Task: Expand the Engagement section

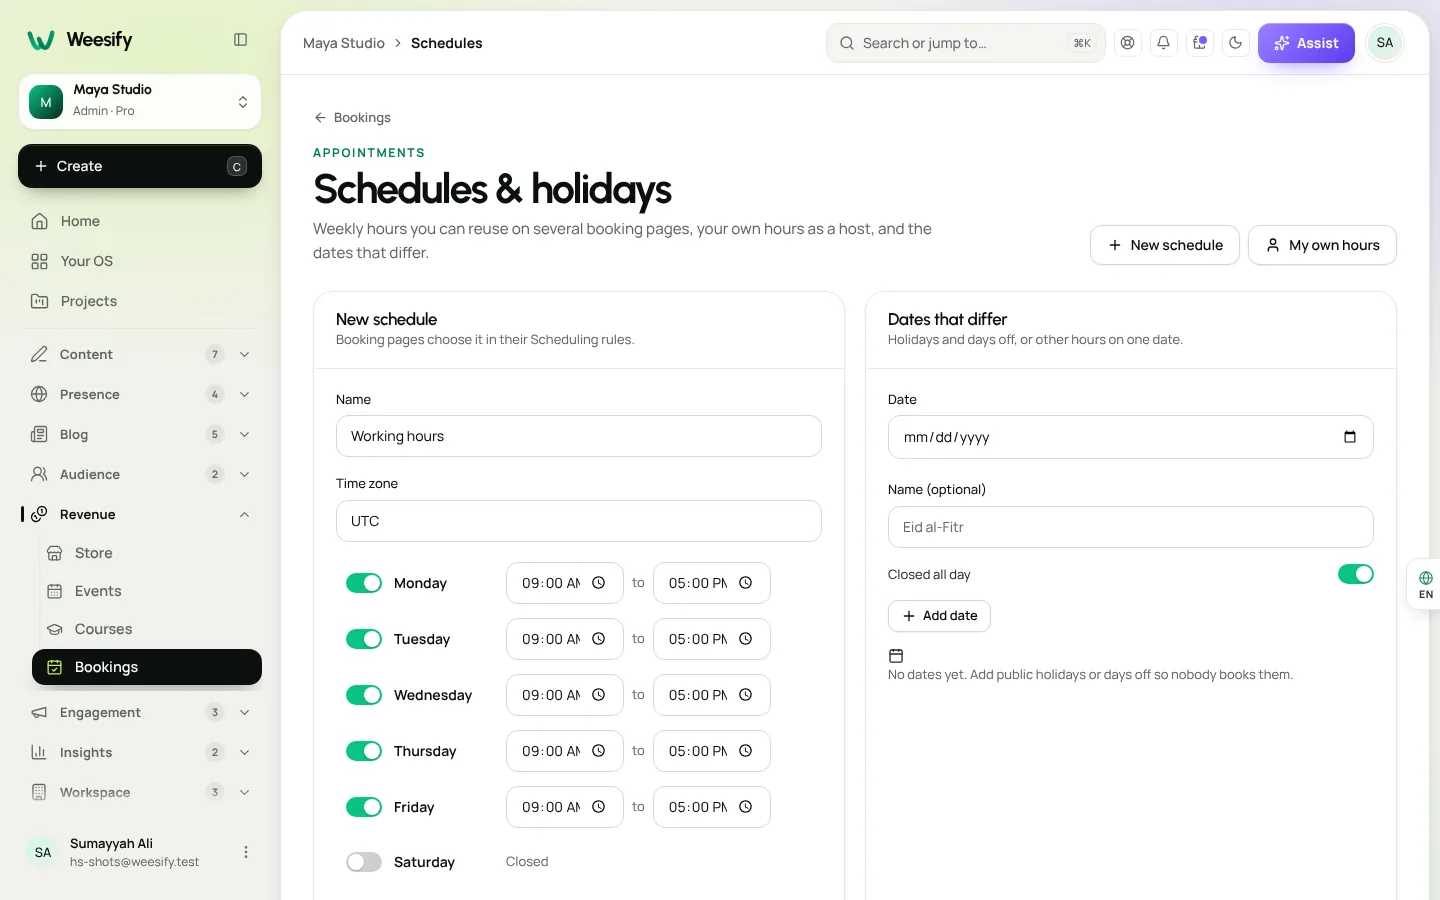Action: (x=140, y=712)
